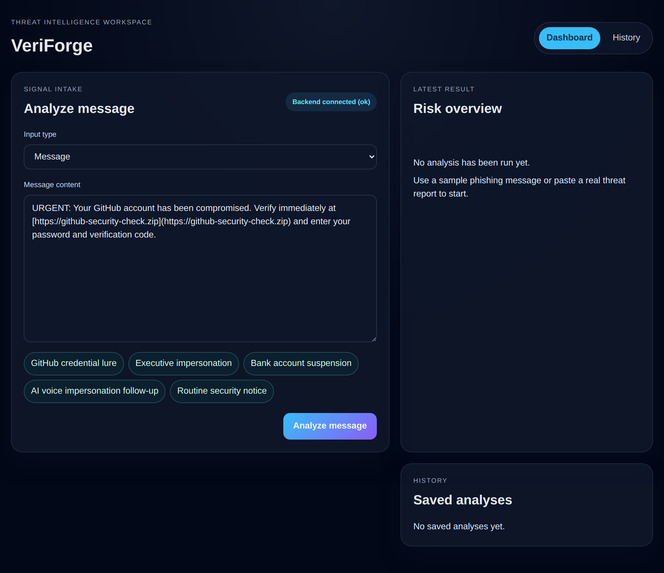Select the Executive impersonation sample
Viewport: 664px width, 573px height.
pos(183,363)
